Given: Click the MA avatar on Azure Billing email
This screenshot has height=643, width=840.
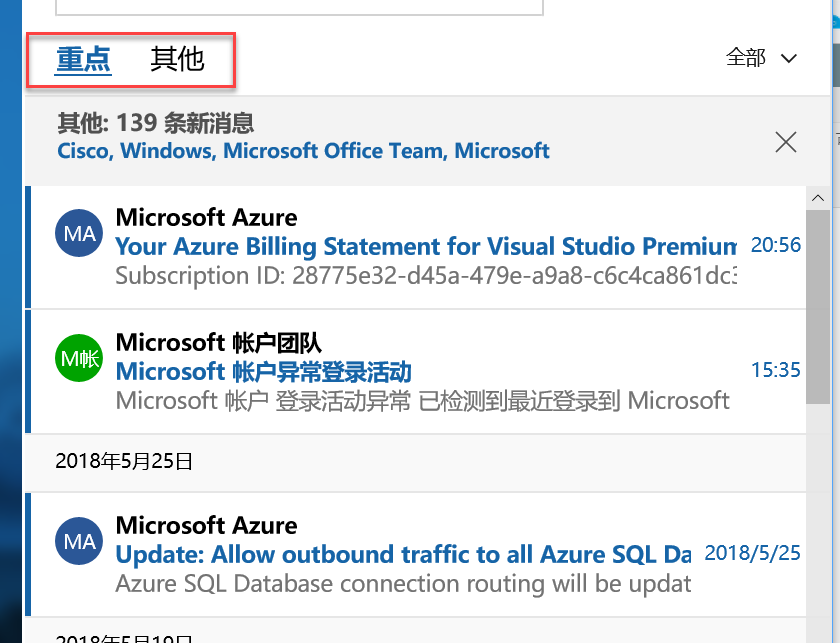Looking at the screenshot, I should tap(79, 234).
